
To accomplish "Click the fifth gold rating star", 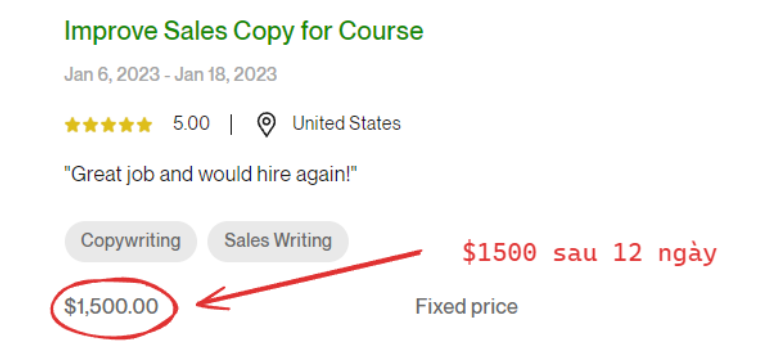I will 144,125.
